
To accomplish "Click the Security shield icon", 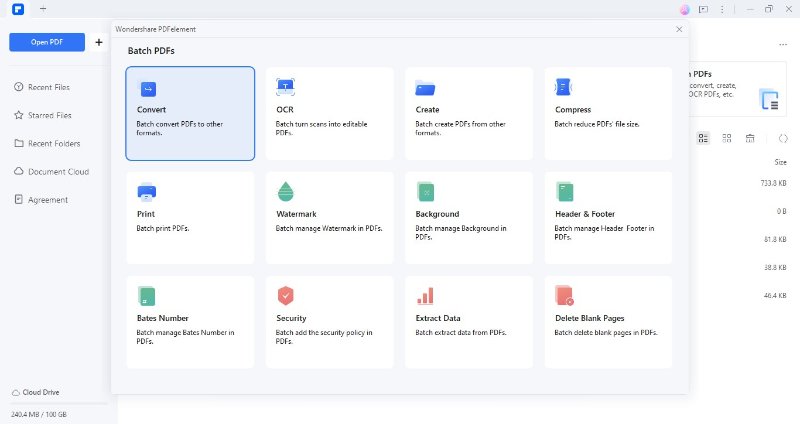I will (286, 296).
